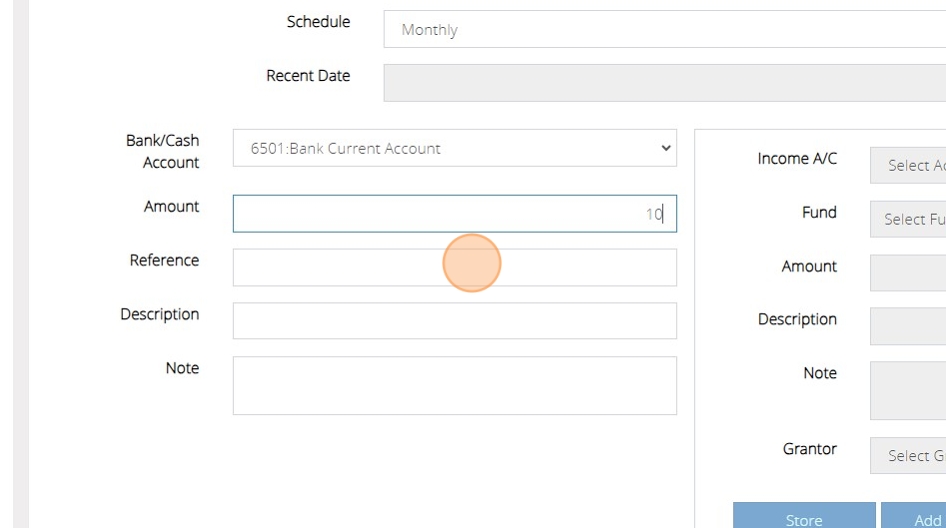
Task: Click the Grantor label text
Action: 809,449
